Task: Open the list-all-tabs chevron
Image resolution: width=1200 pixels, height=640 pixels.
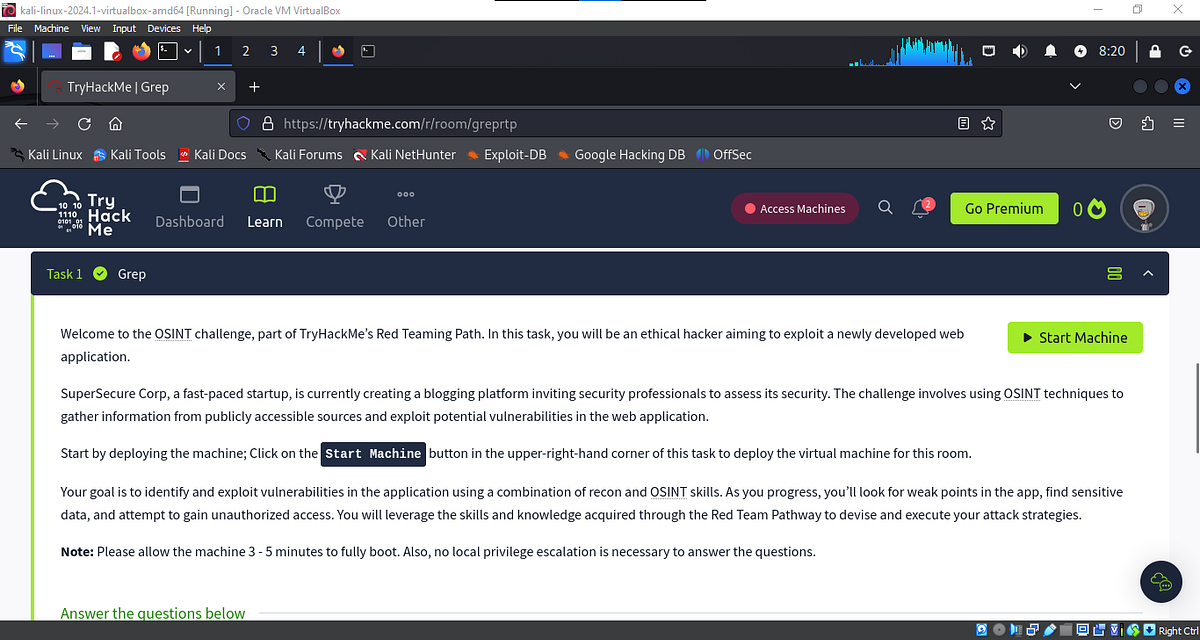Action: coord(1075,87)
